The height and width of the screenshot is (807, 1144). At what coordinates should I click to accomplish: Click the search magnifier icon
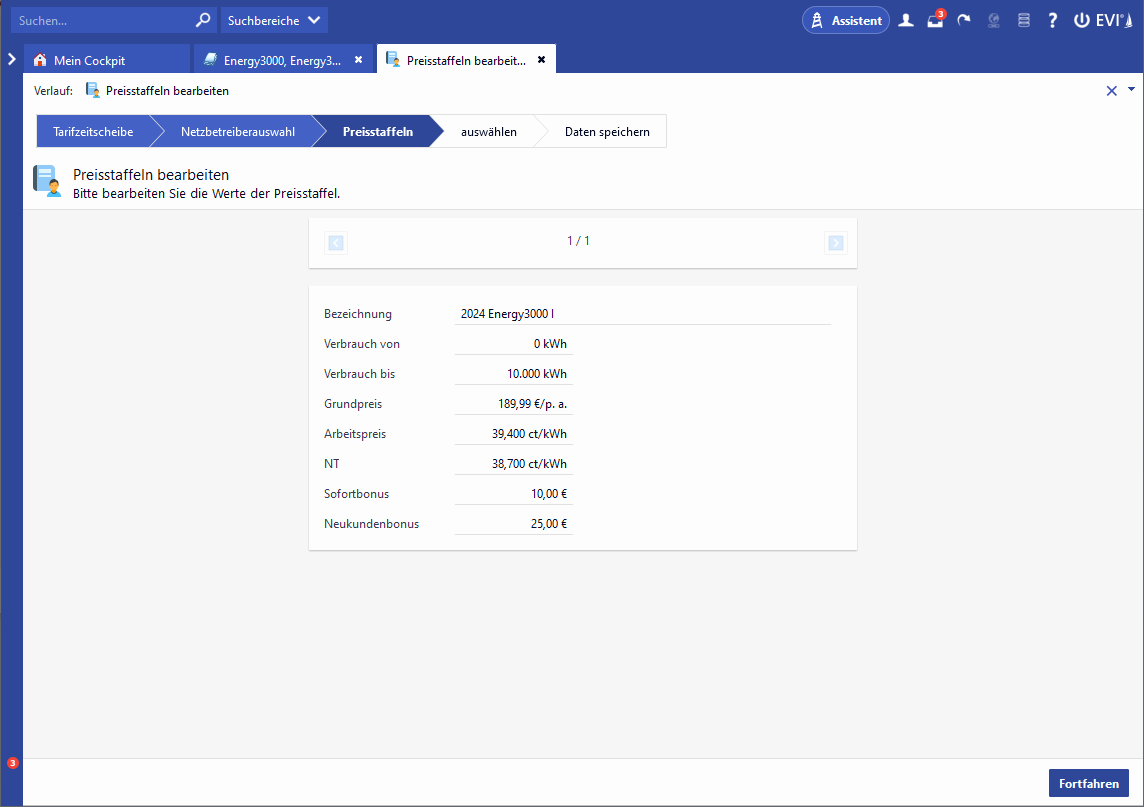pos(203,20)
